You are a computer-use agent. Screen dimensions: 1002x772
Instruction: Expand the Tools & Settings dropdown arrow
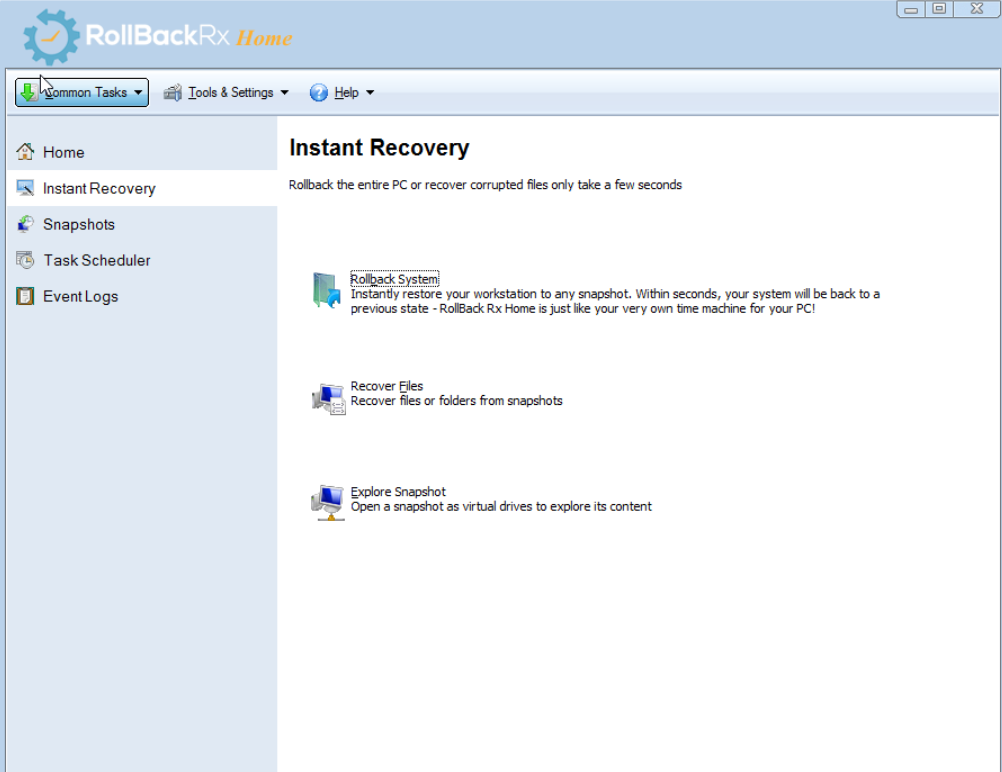click(x=284, y=93)
